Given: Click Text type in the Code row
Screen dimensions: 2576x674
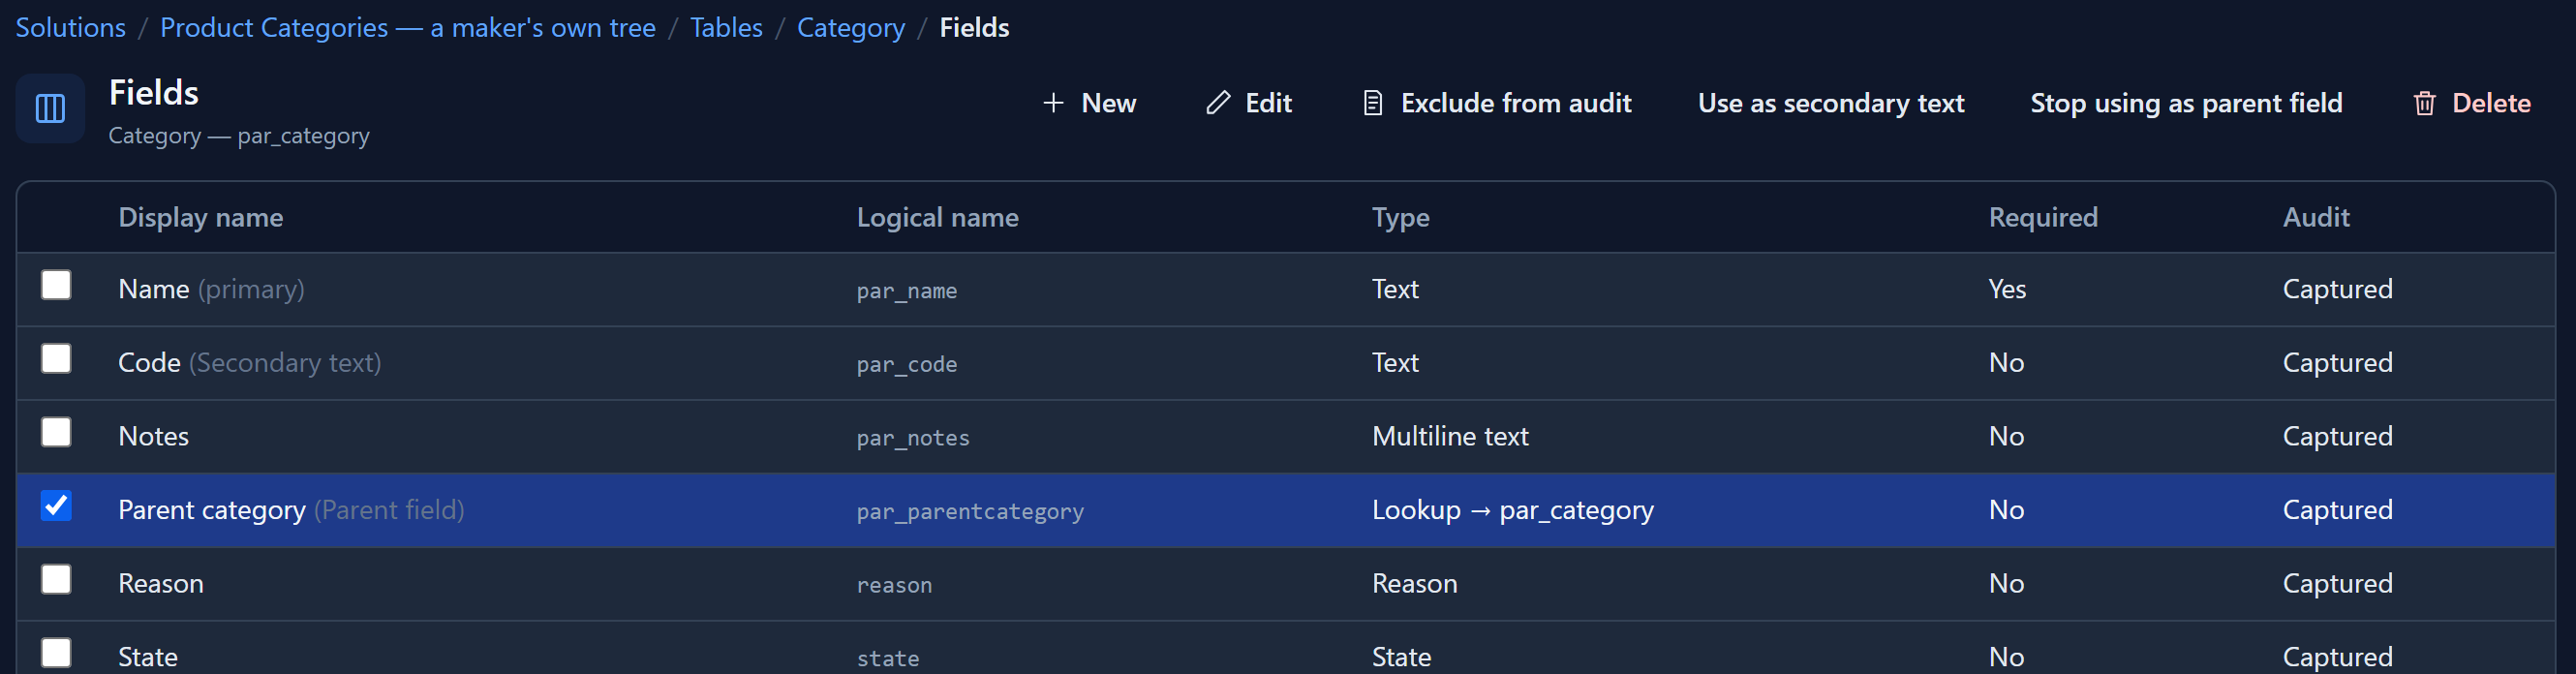Looking at the screenshot, I should tap(1395, 362).
